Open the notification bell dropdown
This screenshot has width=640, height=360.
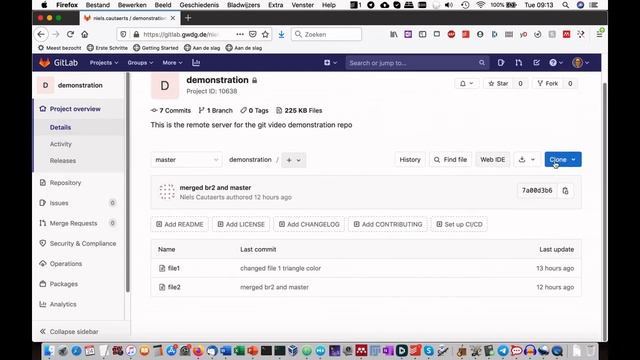coord(466,84)
